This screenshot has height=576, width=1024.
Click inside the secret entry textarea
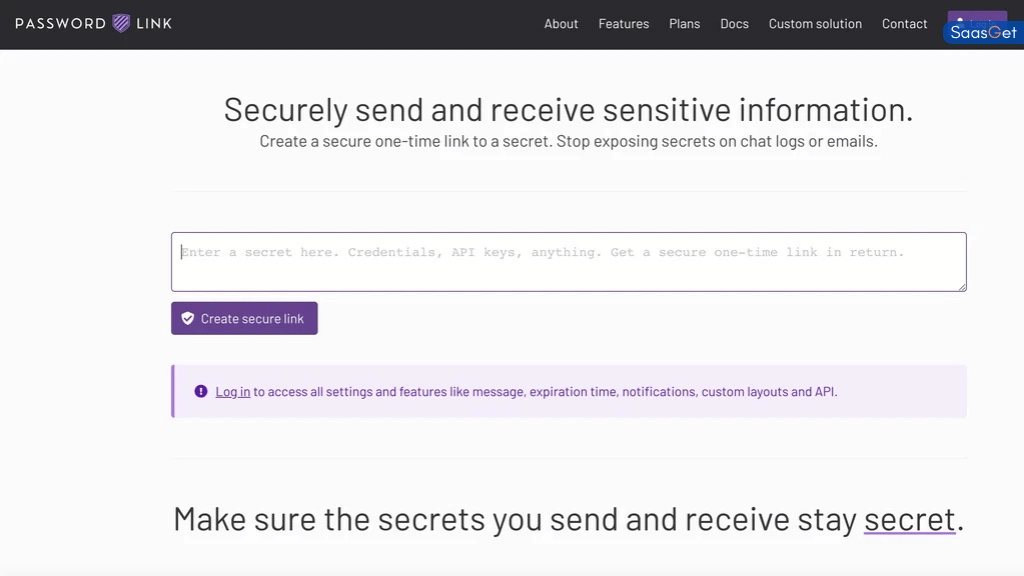coord(569,261)
